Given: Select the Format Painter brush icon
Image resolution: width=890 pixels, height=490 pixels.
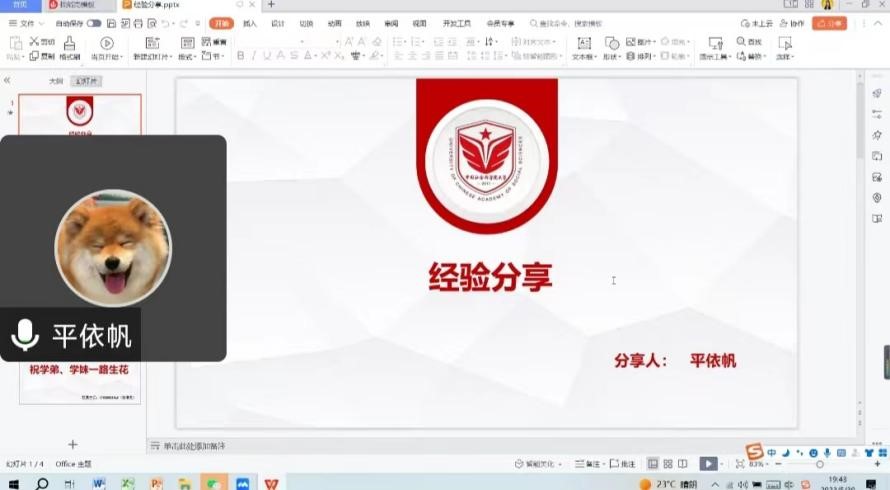Looking at the screenshot, I should click(69, 43).
